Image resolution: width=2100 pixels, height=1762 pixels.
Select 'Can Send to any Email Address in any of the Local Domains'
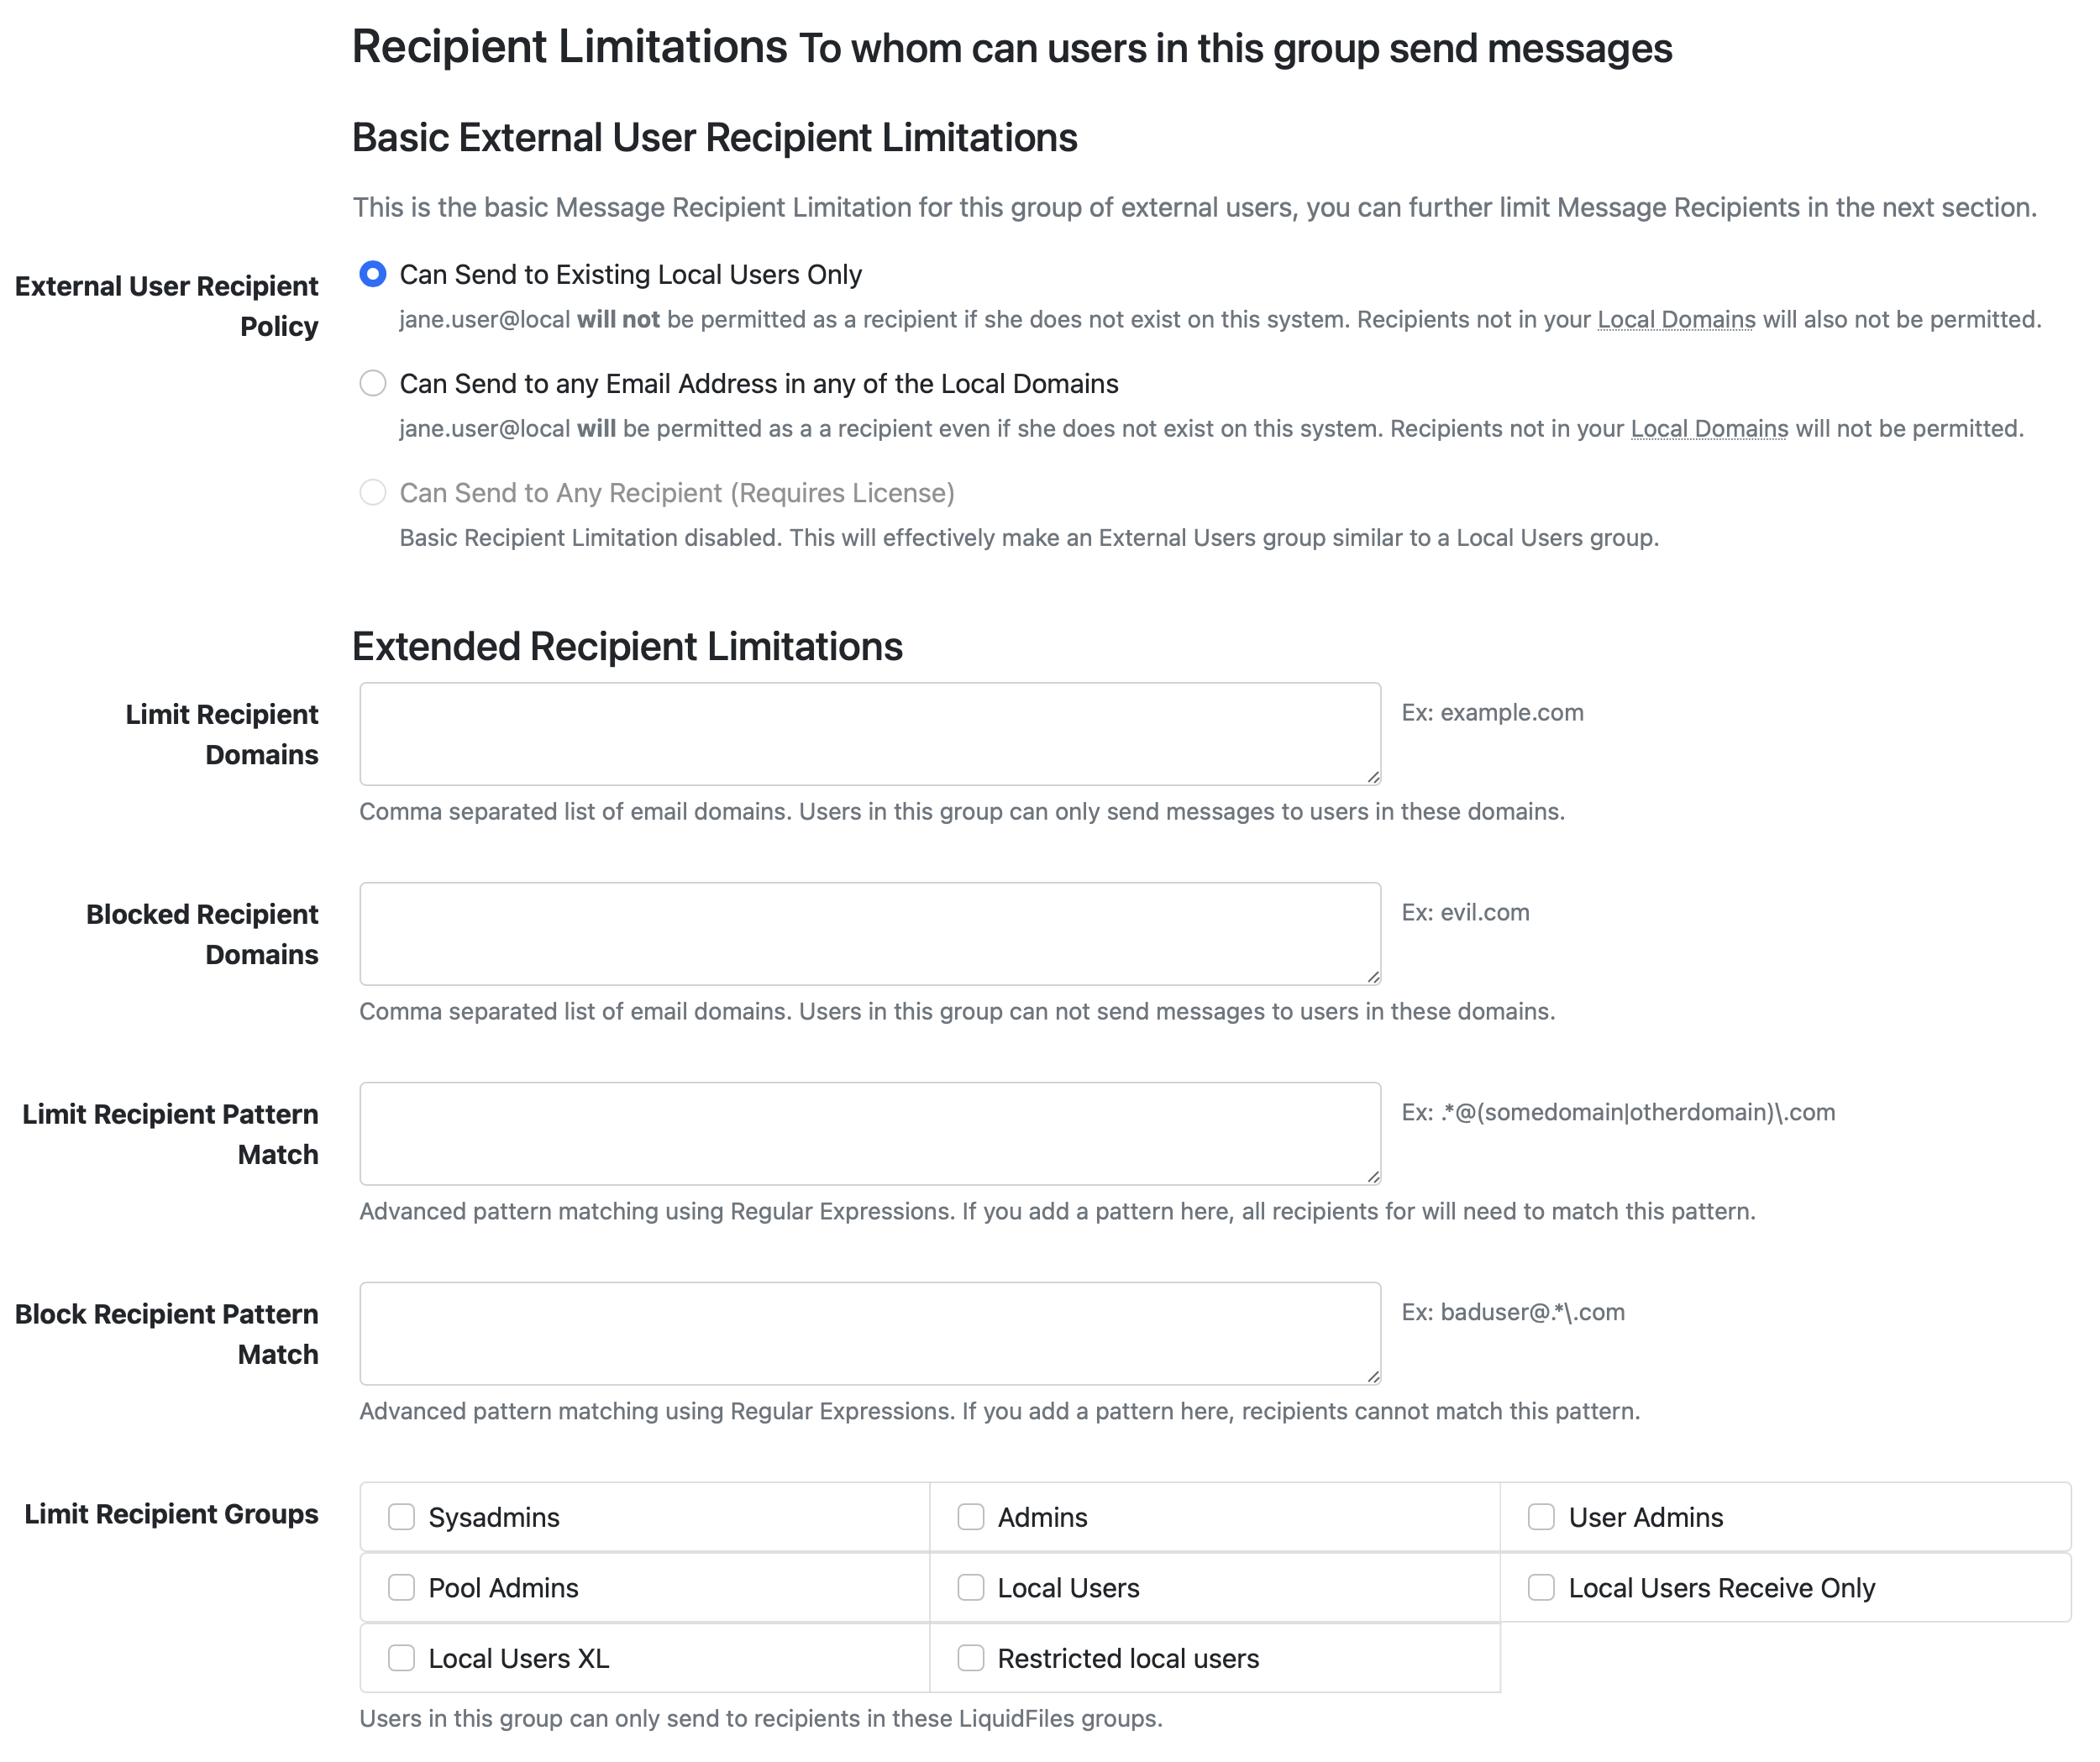pos(374,383)
